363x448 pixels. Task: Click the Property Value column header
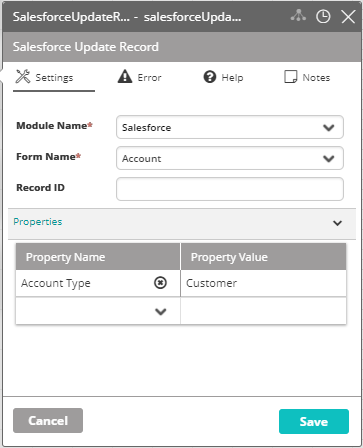pos(263,257)
